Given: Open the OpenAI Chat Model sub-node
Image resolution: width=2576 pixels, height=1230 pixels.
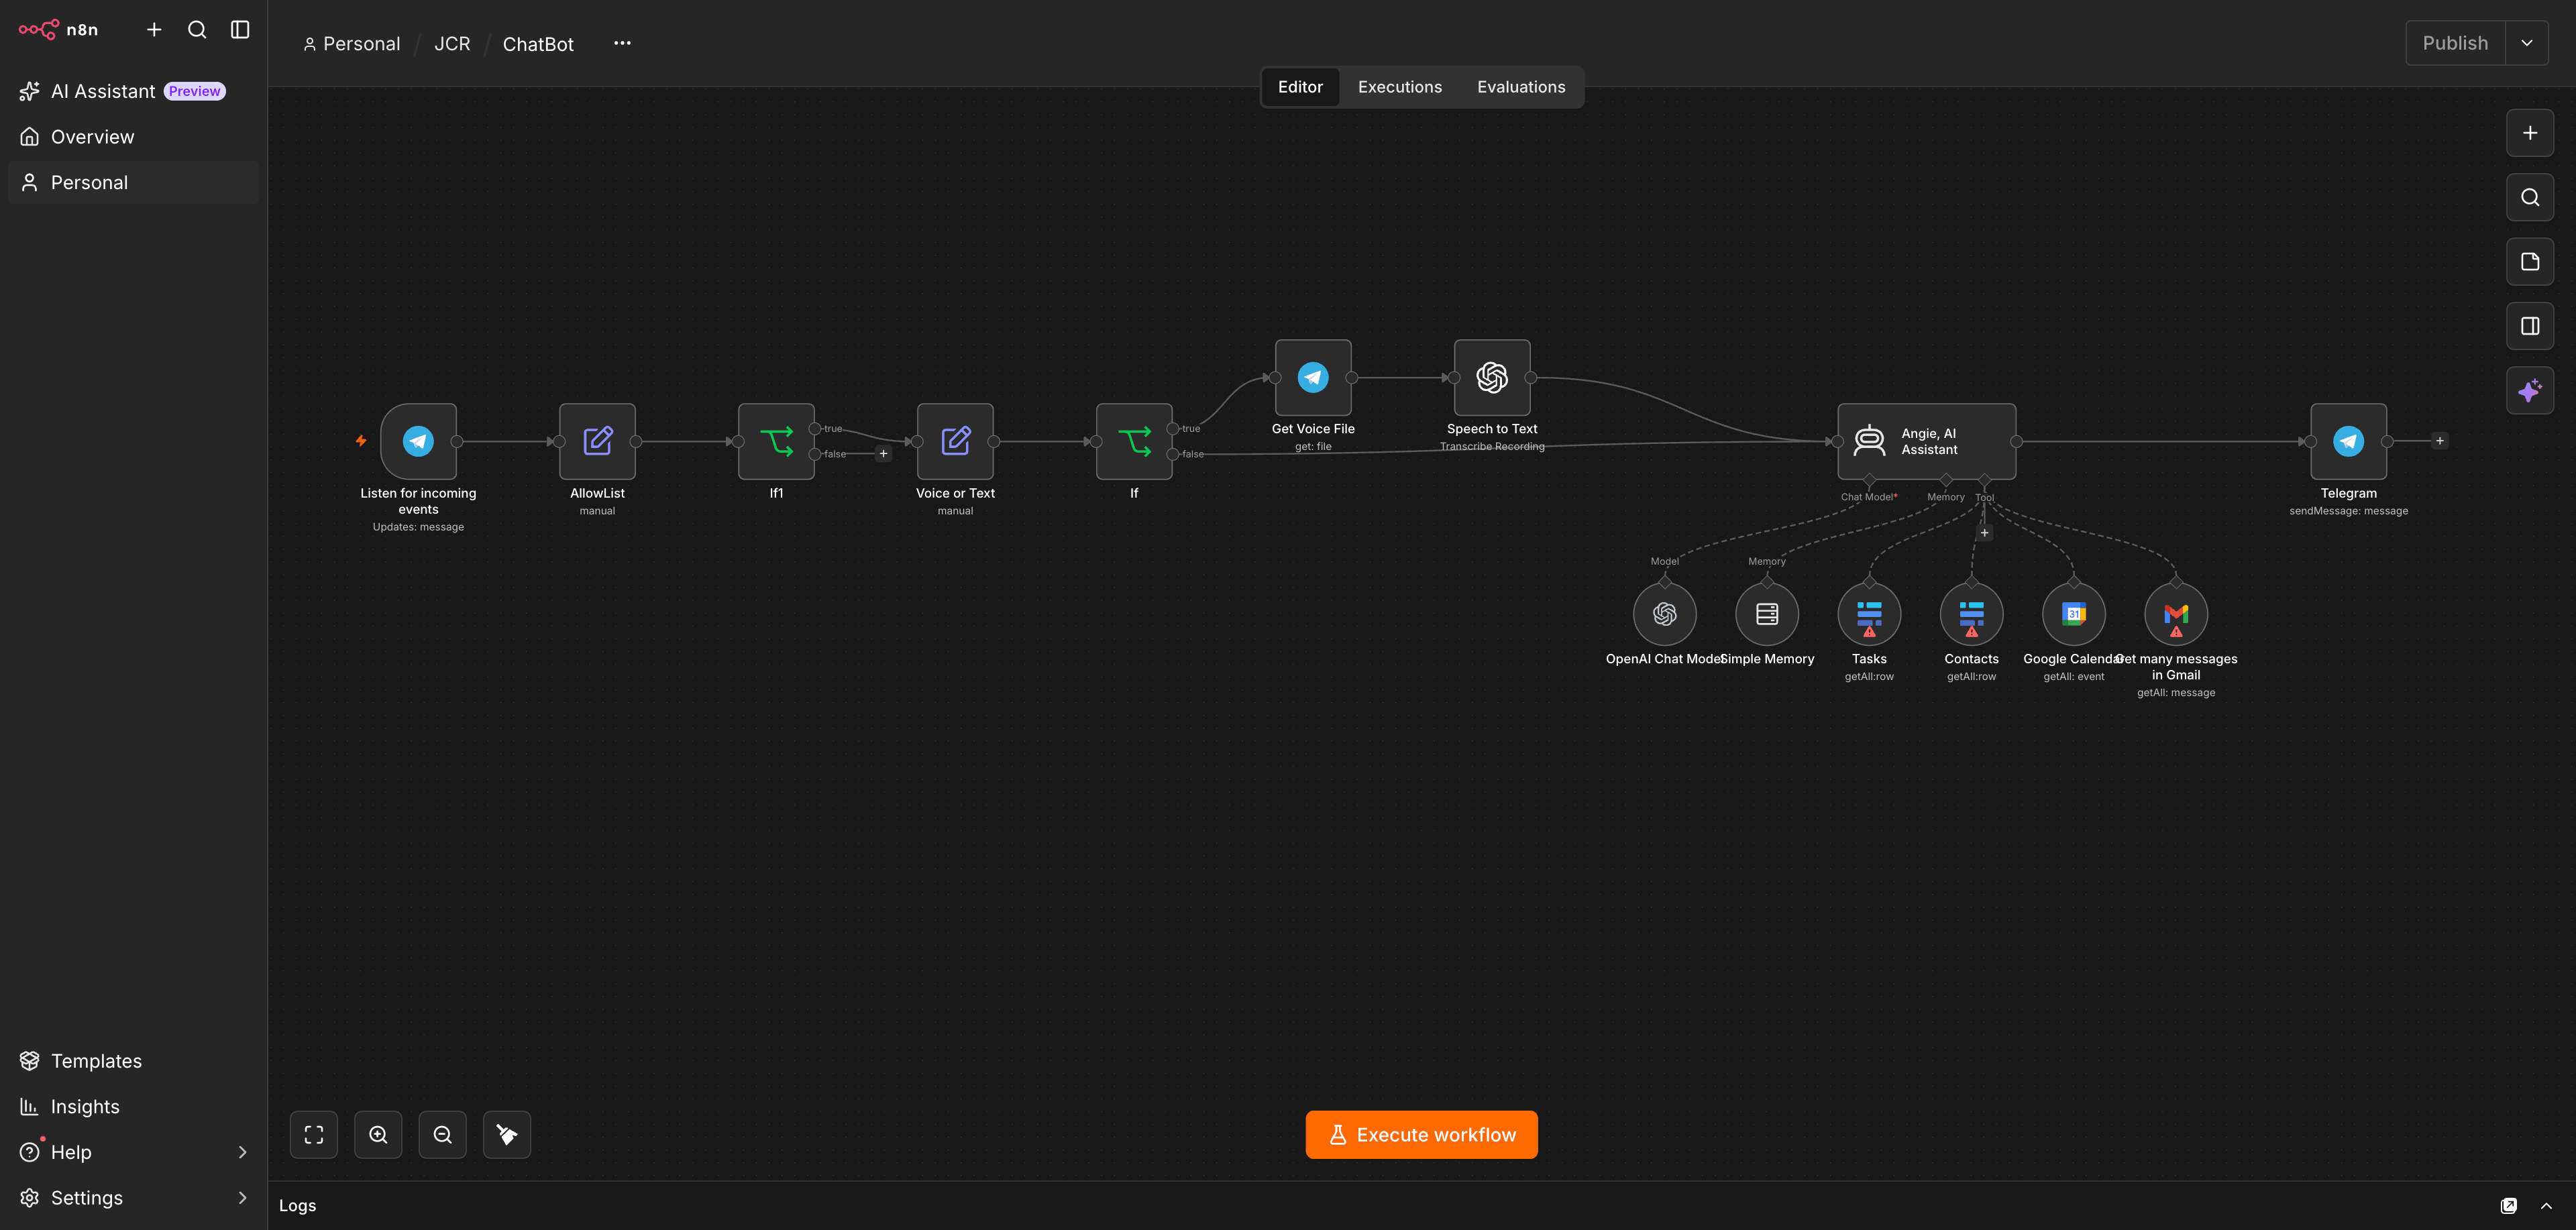Looking at the screenshot, I should [x=1664, y=614].
